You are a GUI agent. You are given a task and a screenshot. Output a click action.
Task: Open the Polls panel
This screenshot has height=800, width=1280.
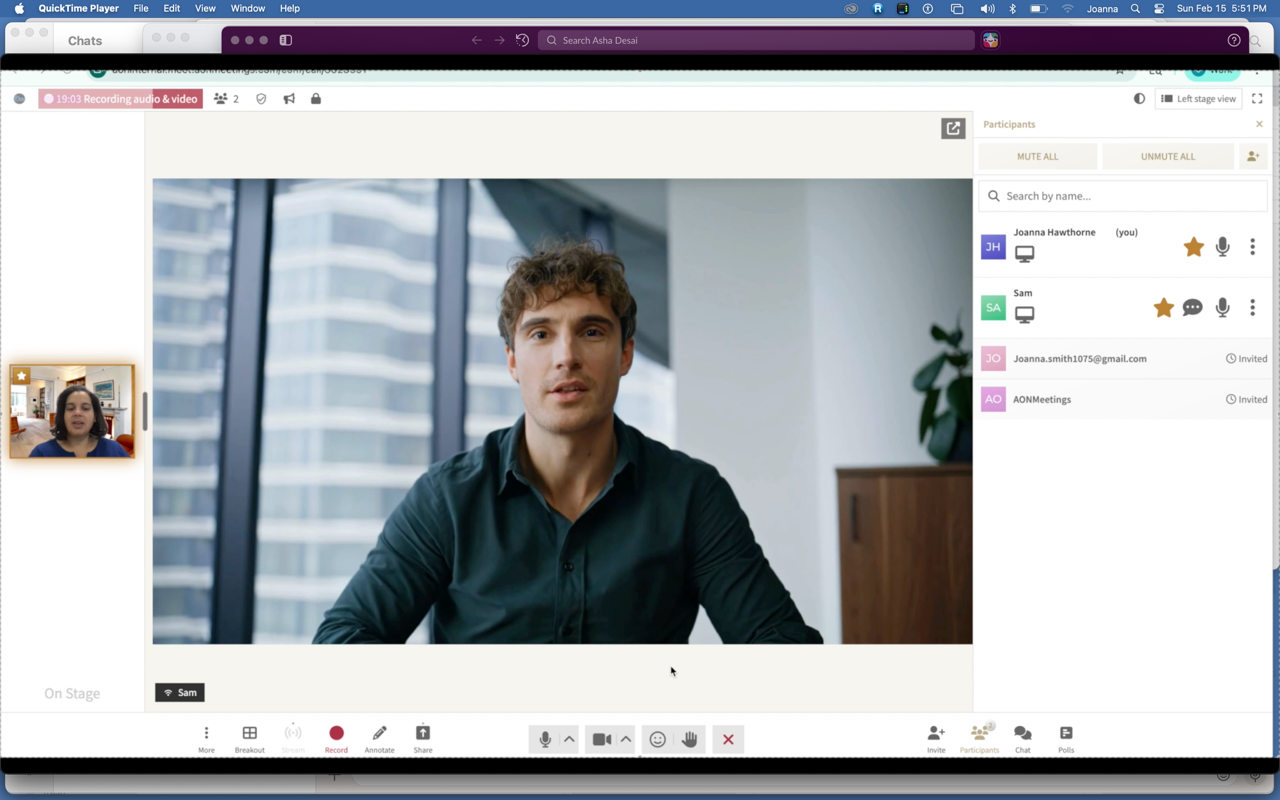coord(1065,737)
